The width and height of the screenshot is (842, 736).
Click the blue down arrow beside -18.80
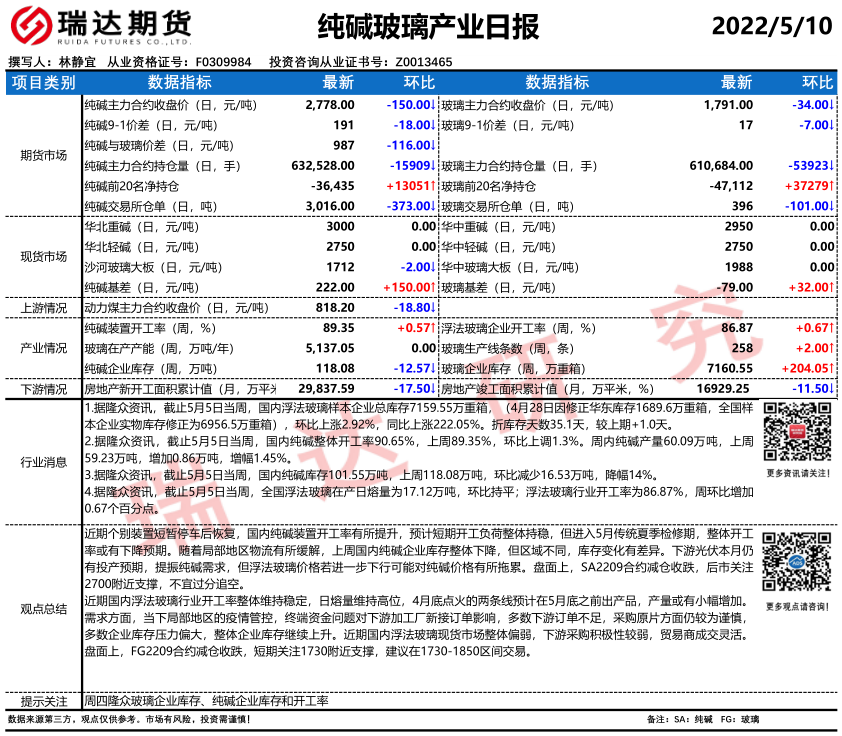[432, 308]
